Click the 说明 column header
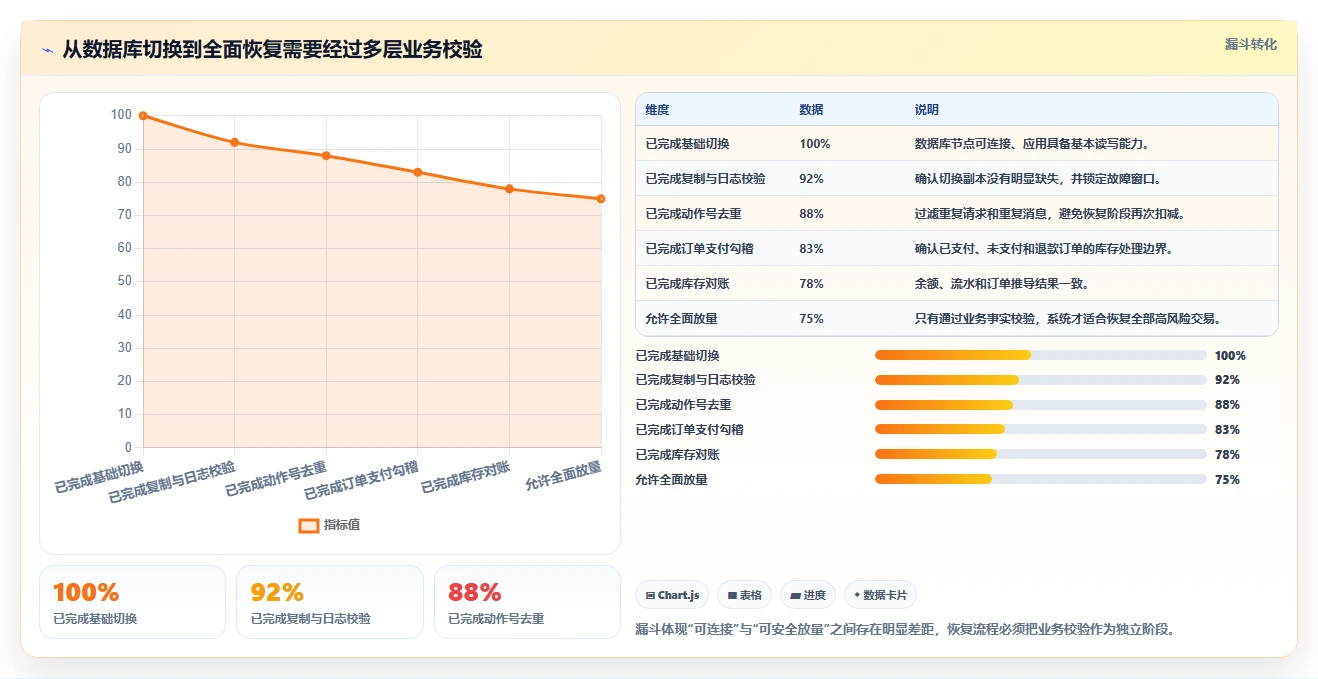Screen dimensions: 1318x679 [x=927, y=110]
